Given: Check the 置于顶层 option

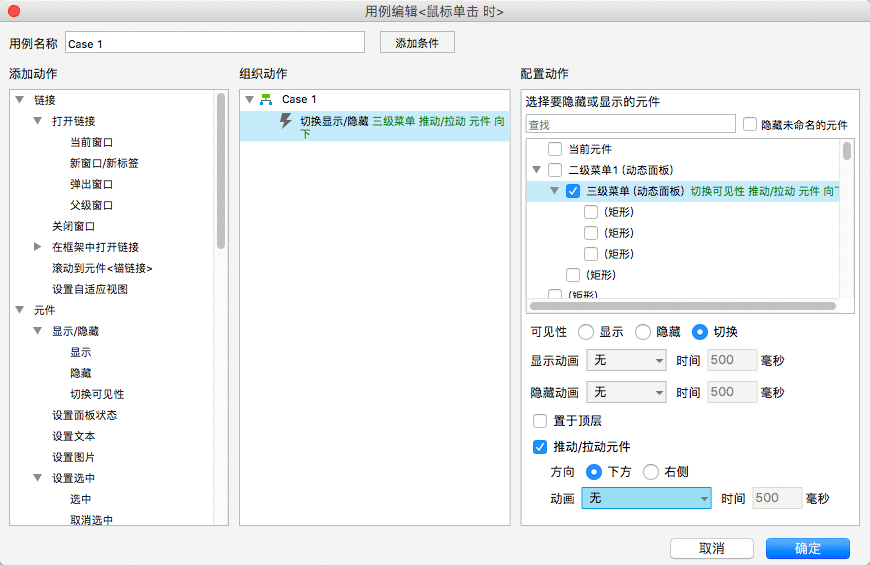Looking at the screenshot, I should click(540, 421).
